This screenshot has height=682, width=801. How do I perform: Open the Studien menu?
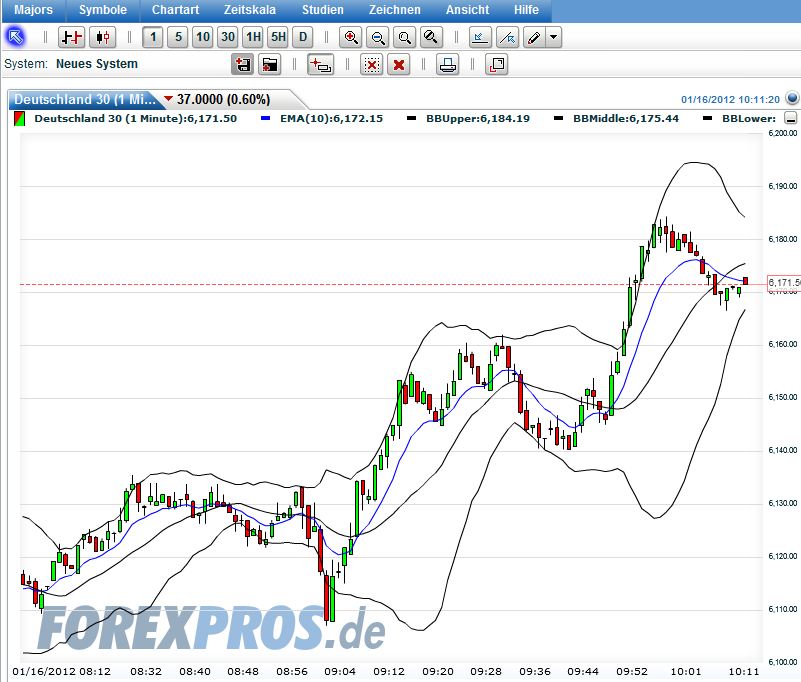pos(322,10)
